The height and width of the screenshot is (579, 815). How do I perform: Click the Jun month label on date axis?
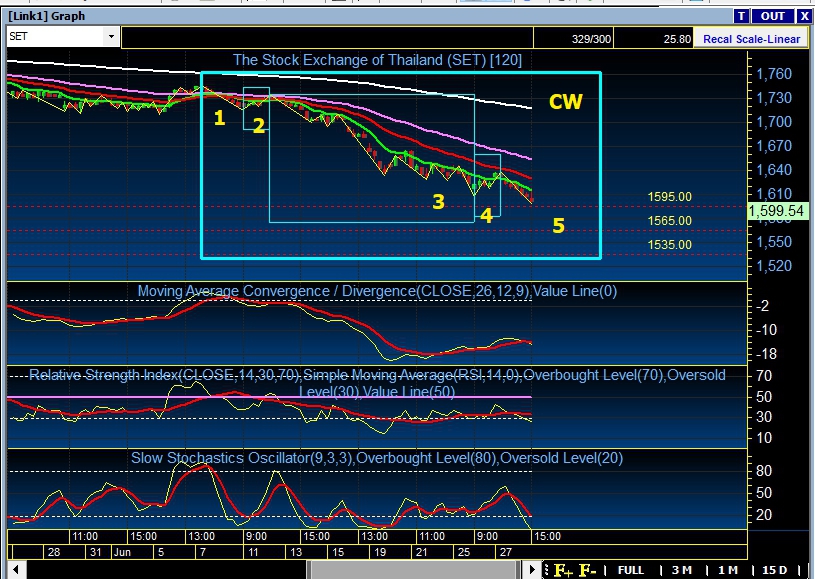click(x=122, y=552)
